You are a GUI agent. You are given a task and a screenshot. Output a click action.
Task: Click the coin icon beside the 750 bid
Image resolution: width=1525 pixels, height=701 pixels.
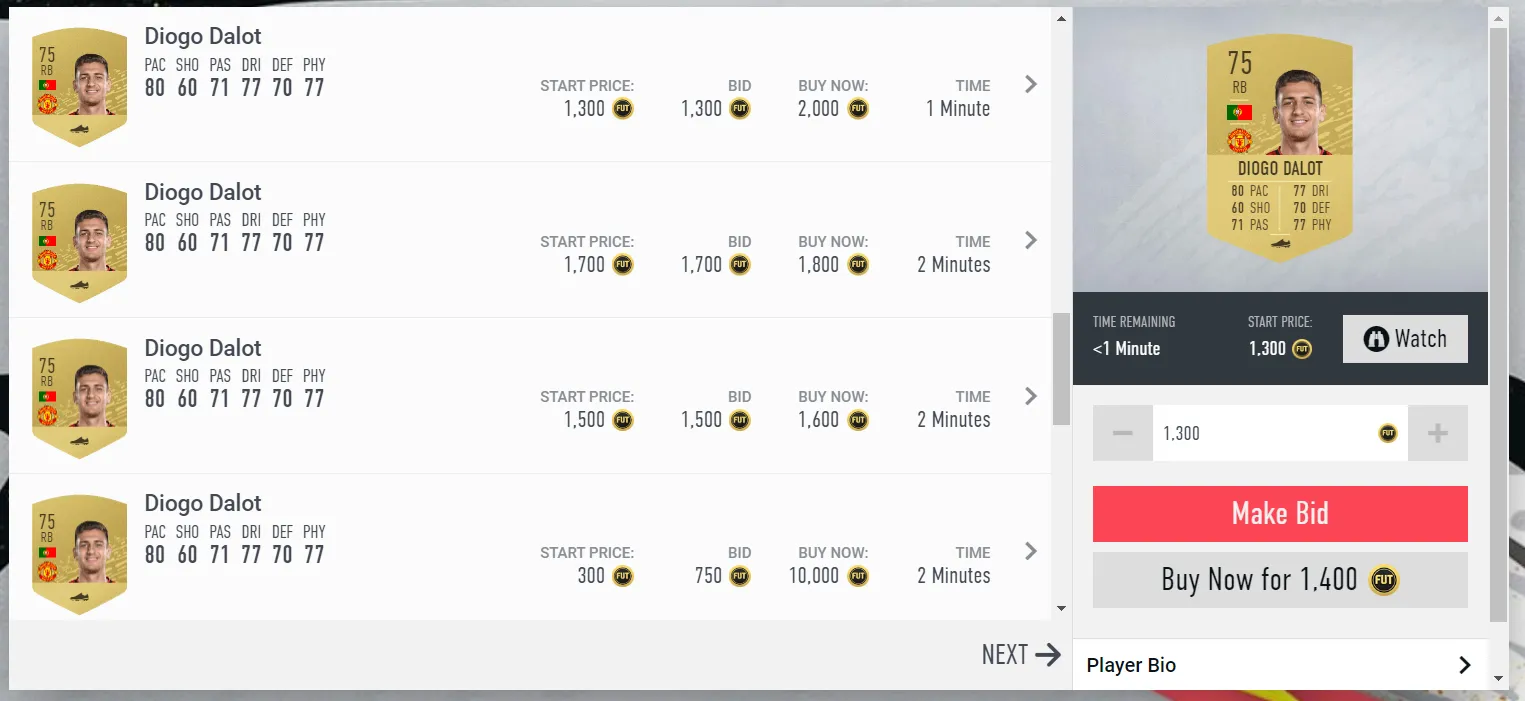(738, 576)
